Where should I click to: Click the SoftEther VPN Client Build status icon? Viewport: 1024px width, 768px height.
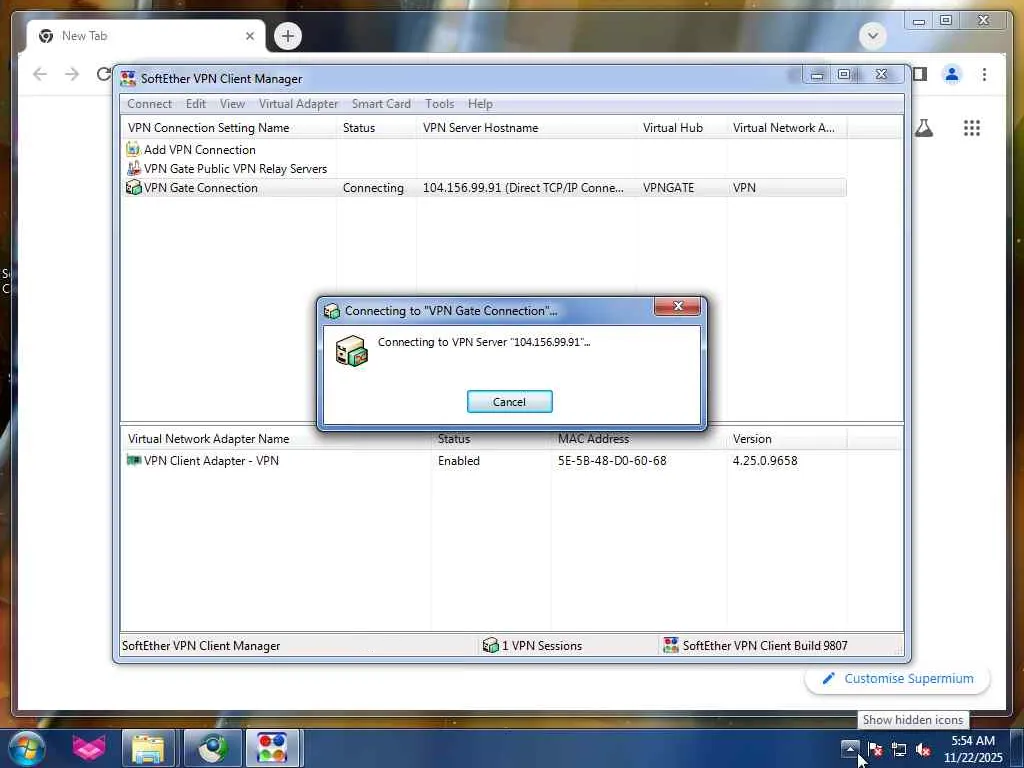pos(671,645)
